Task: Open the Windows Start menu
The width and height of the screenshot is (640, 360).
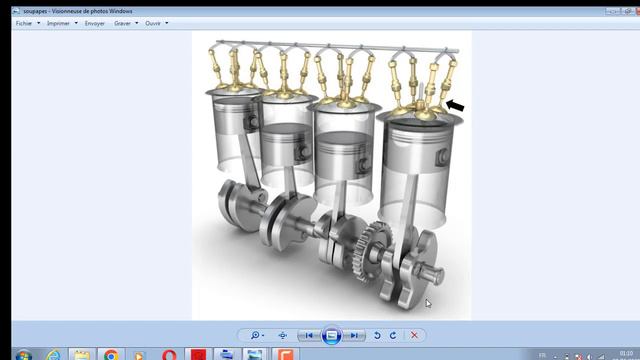Action: tap(24, 355)
